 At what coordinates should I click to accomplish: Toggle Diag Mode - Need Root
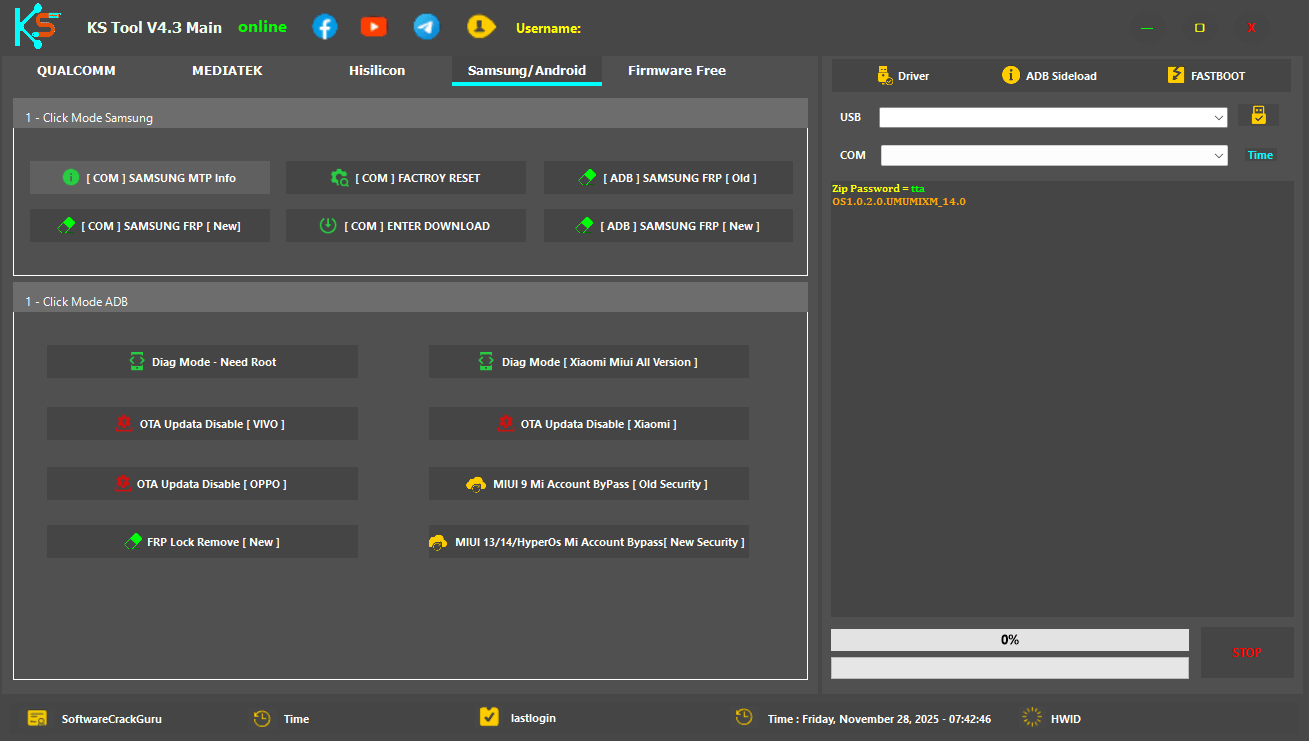click(x=201, y=361)
